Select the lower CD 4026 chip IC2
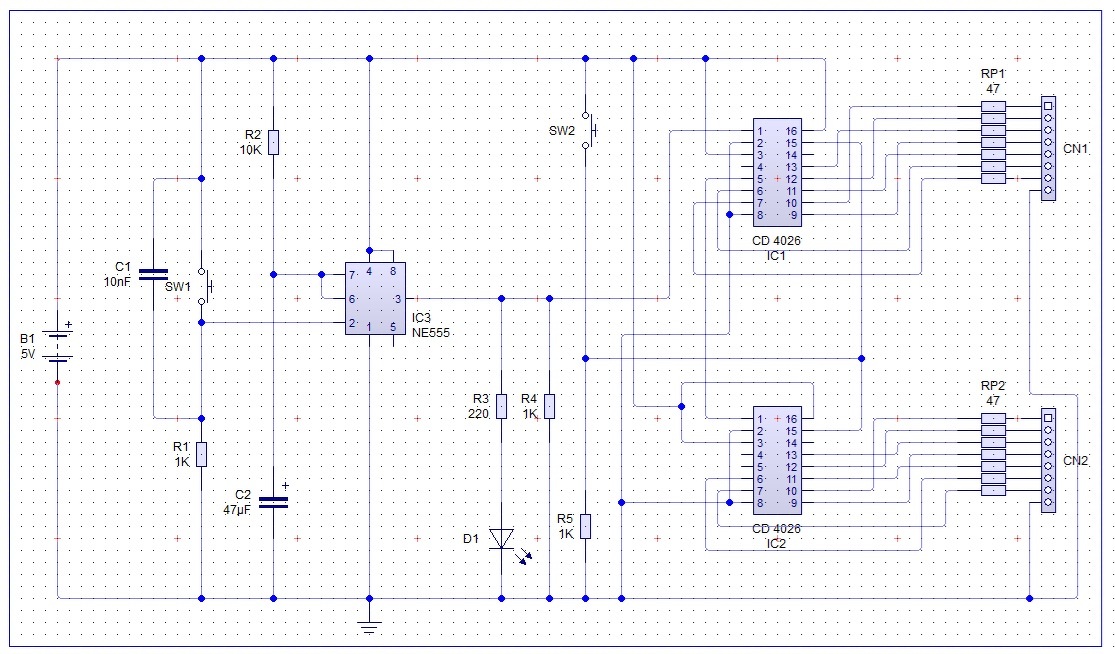This screenshot has height=654, width=1115. coord(777,461)
